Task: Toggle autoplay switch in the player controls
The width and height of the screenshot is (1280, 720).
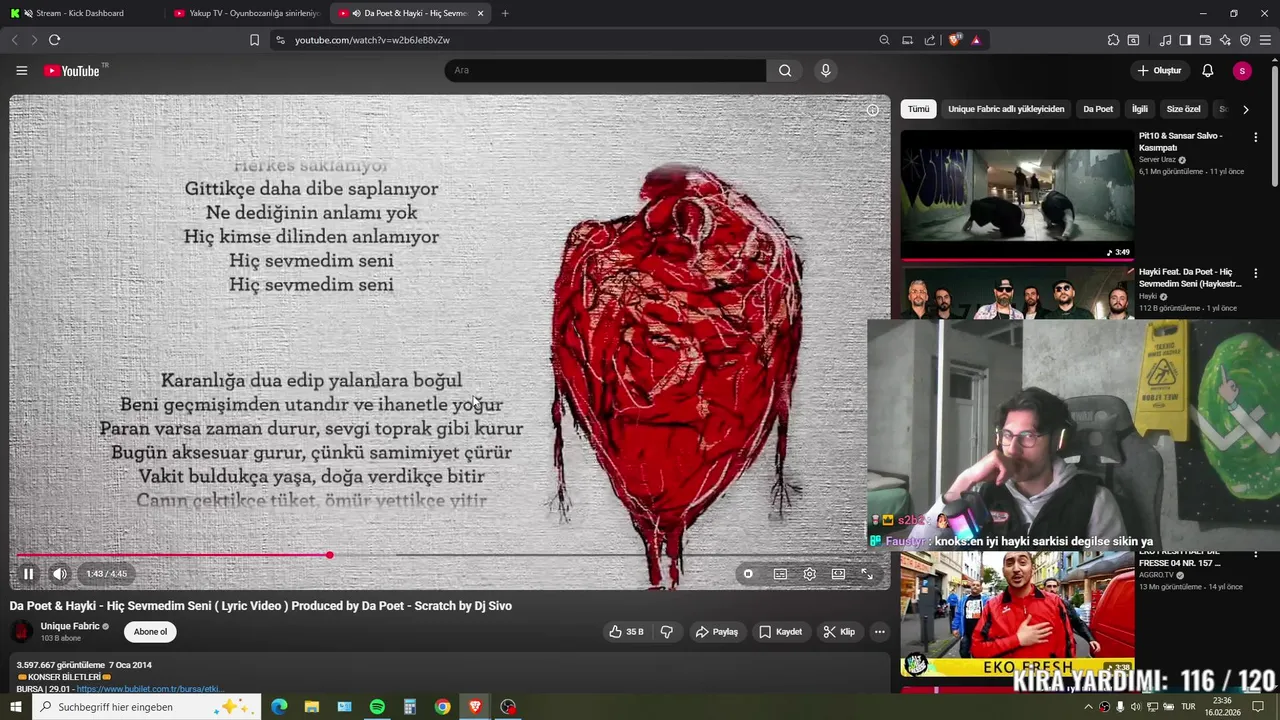Action: click(x=748, y=574)
